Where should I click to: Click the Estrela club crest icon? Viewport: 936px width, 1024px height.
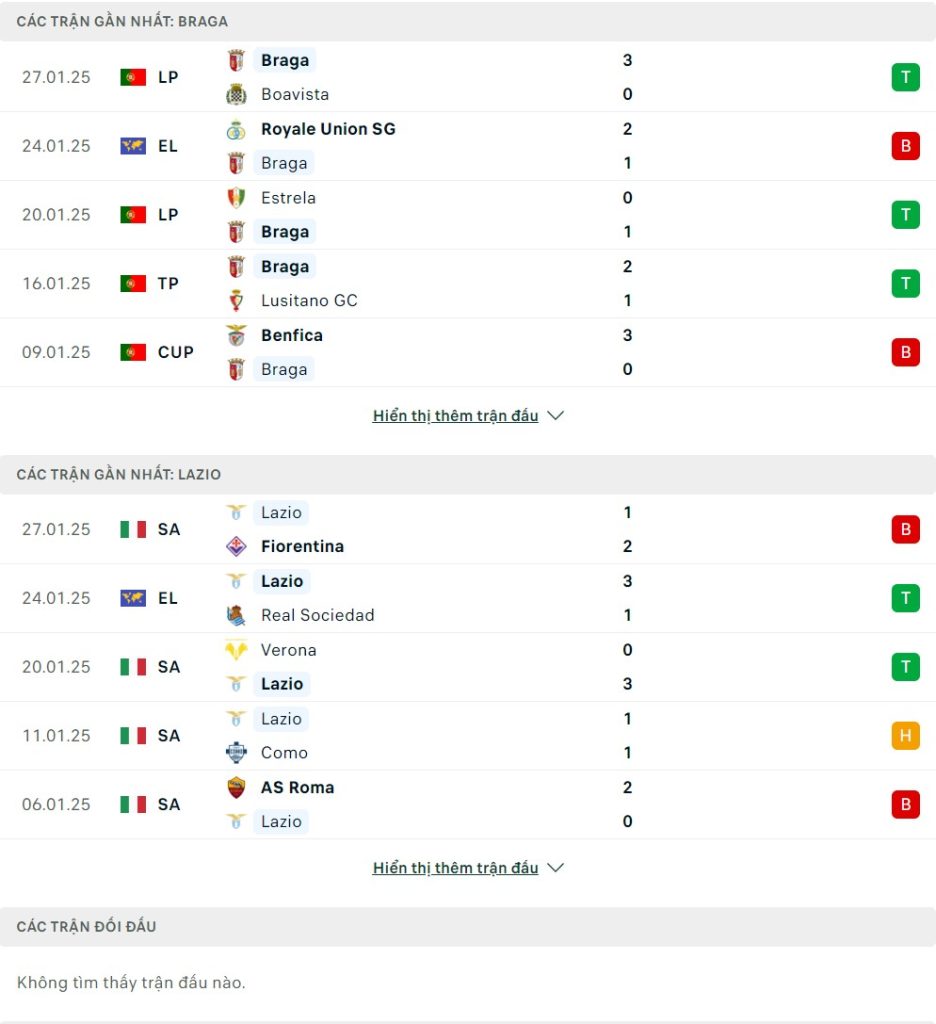pos(236,198)
